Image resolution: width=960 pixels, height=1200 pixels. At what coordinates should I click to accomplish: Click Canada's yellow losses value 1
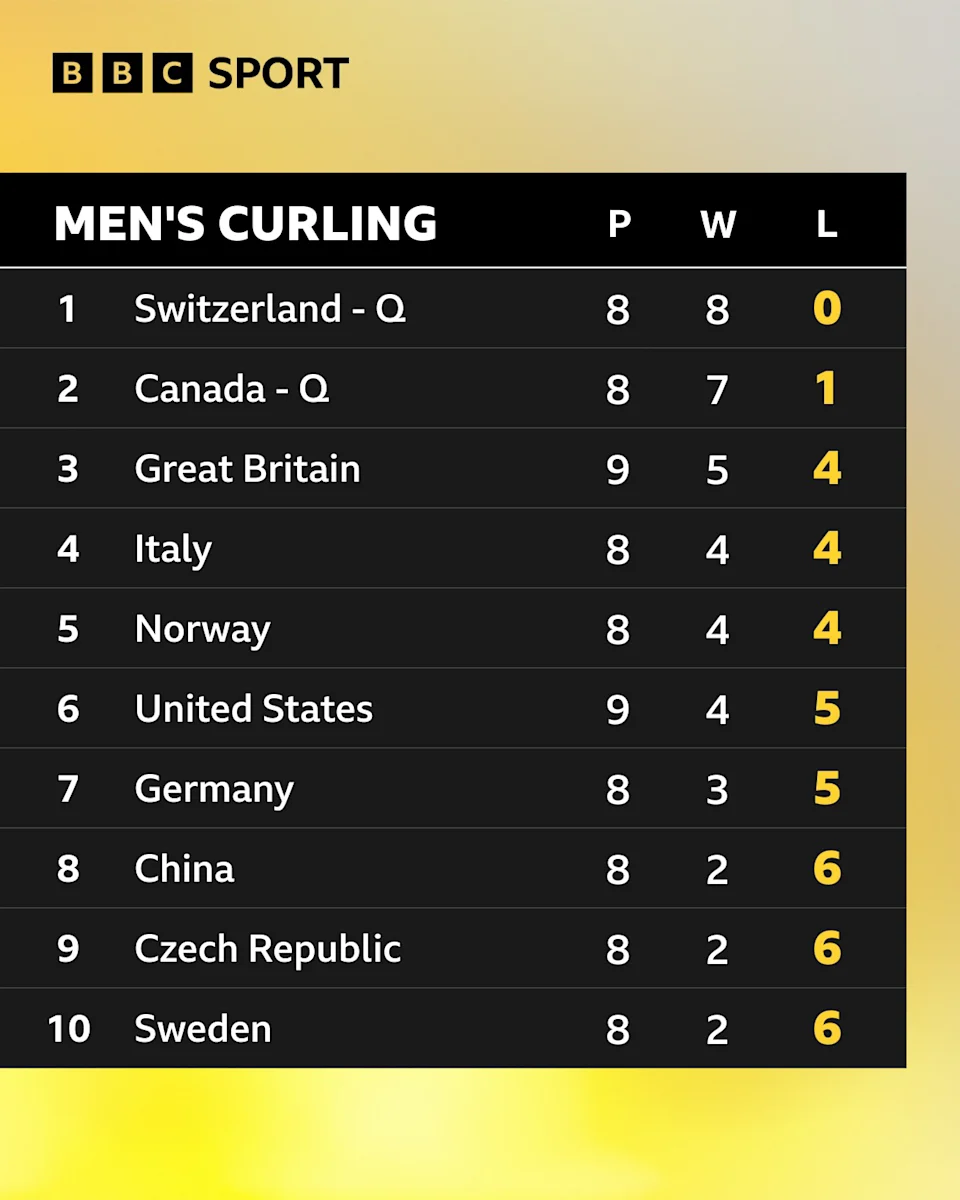point(826,389)
